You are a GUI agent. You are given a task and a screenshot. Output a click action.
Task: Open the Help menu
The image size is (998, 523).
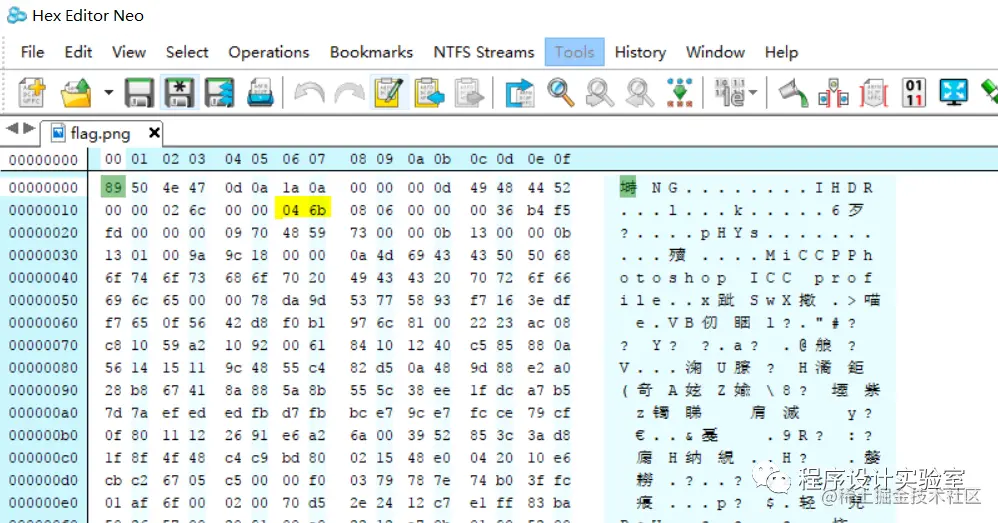[x=782, y=52]
